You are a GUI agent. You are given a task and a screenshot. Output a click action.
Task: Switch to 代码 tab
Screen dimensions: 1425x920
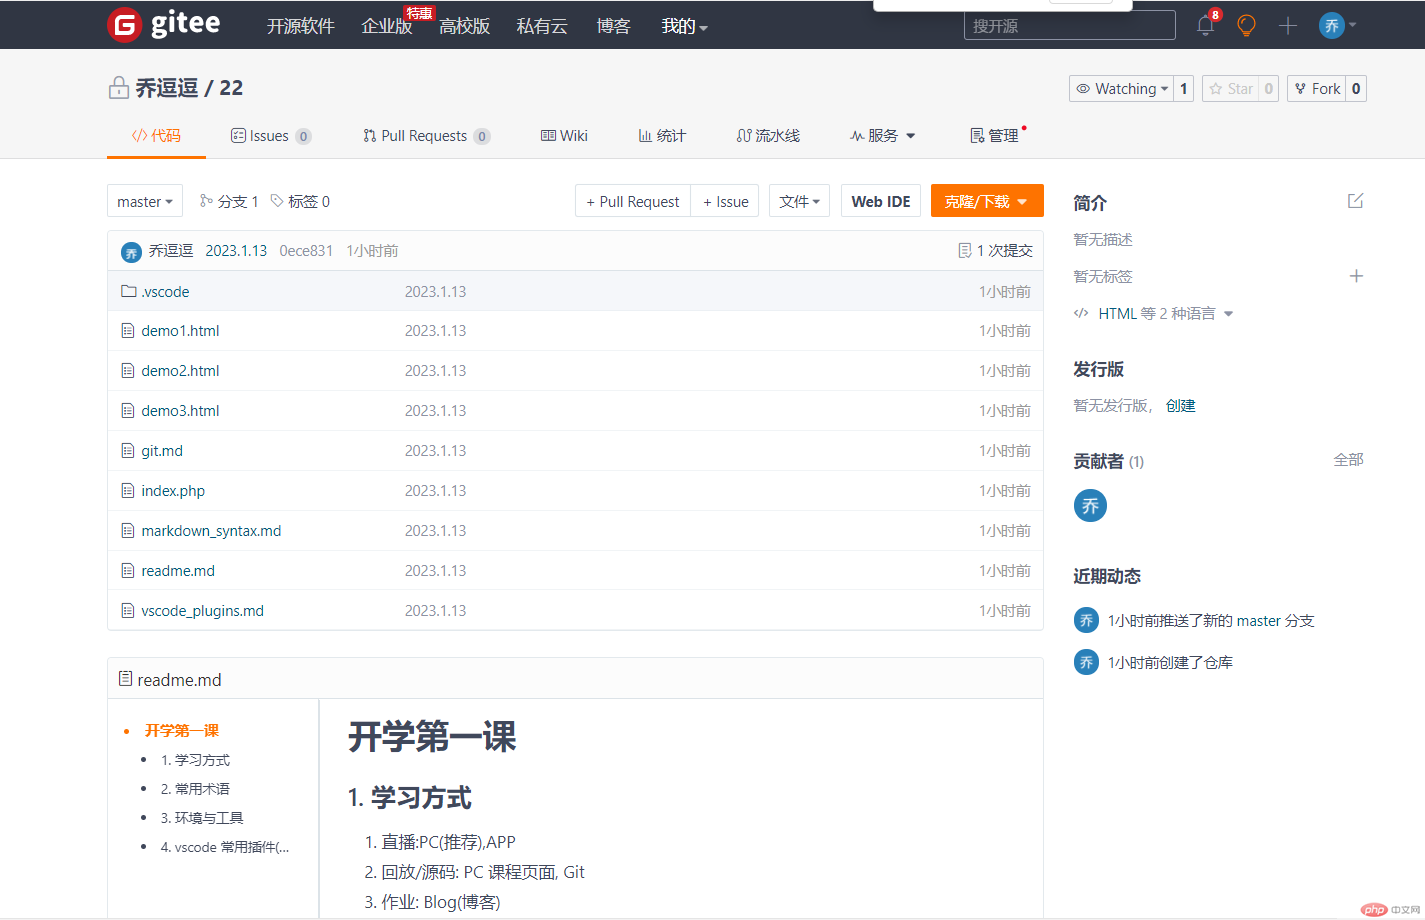point(156,136)
